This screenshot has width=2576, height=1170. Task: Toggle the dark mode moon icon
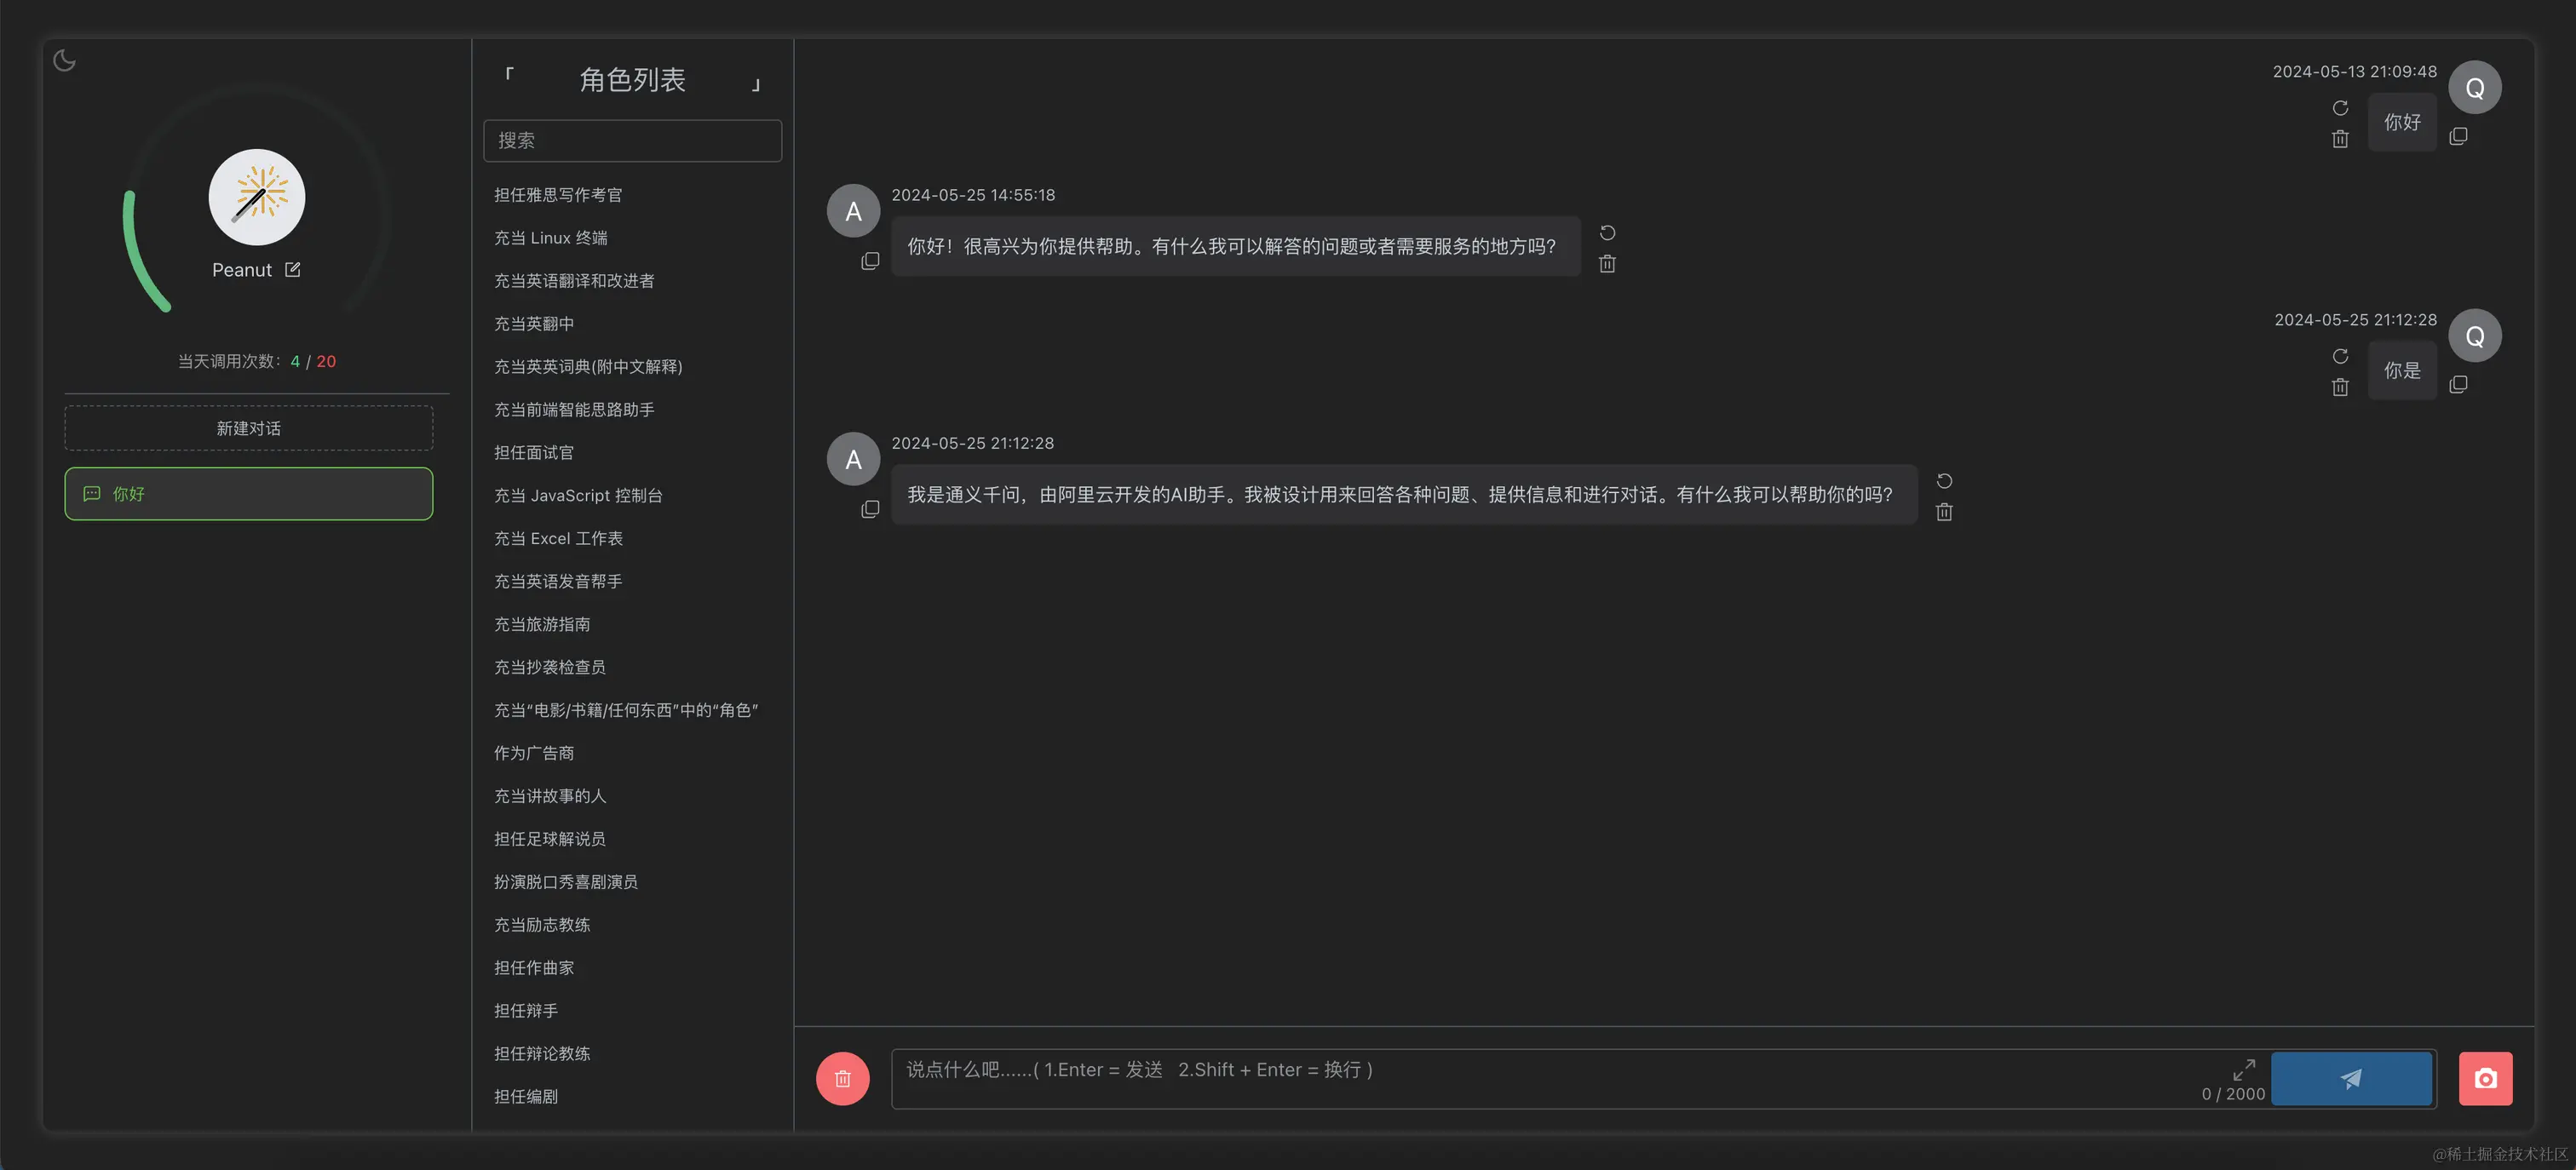coord(64,61)
